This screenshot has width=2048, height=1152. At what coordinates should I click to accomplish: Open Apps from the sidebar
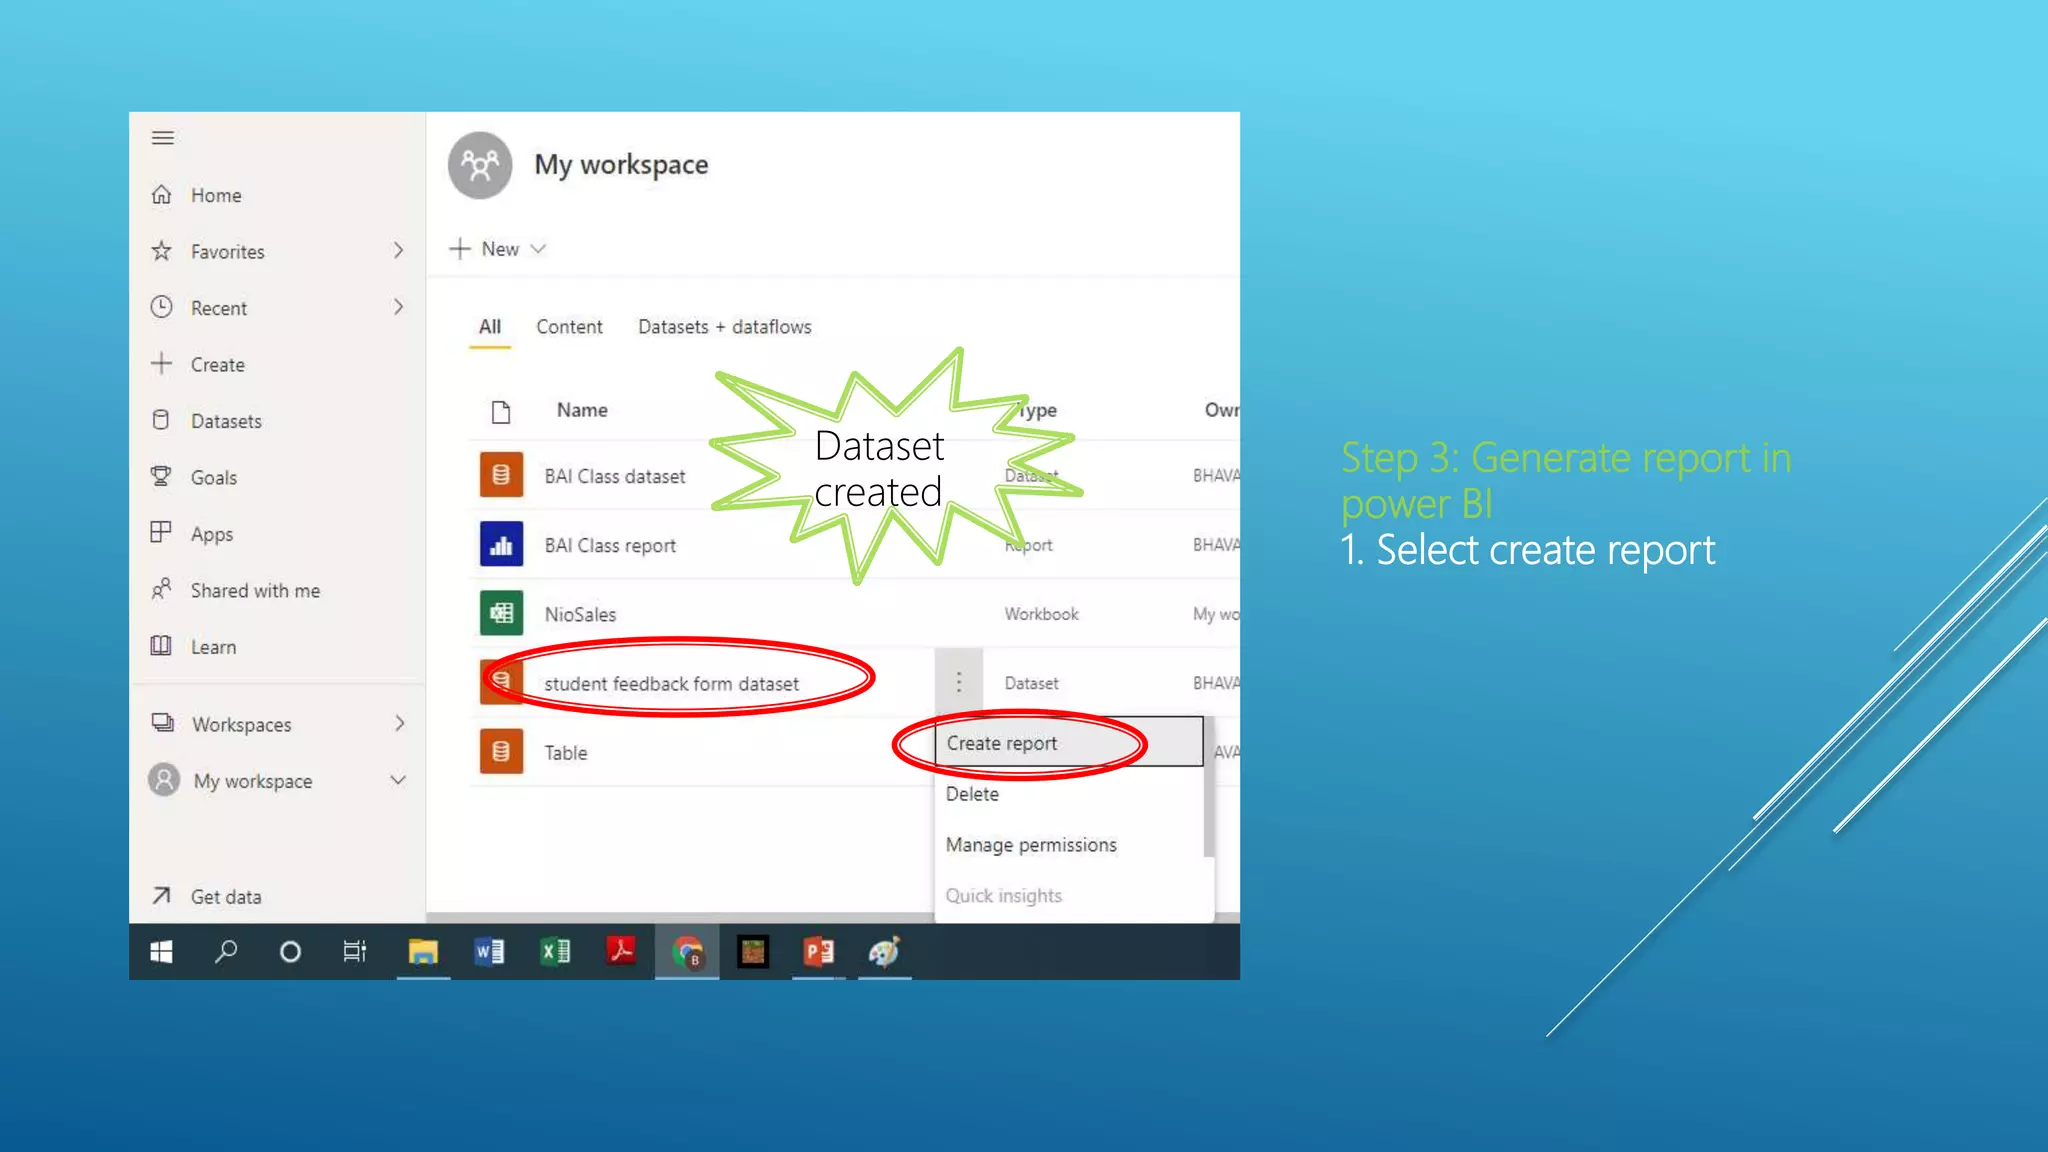tap(211, 534)
